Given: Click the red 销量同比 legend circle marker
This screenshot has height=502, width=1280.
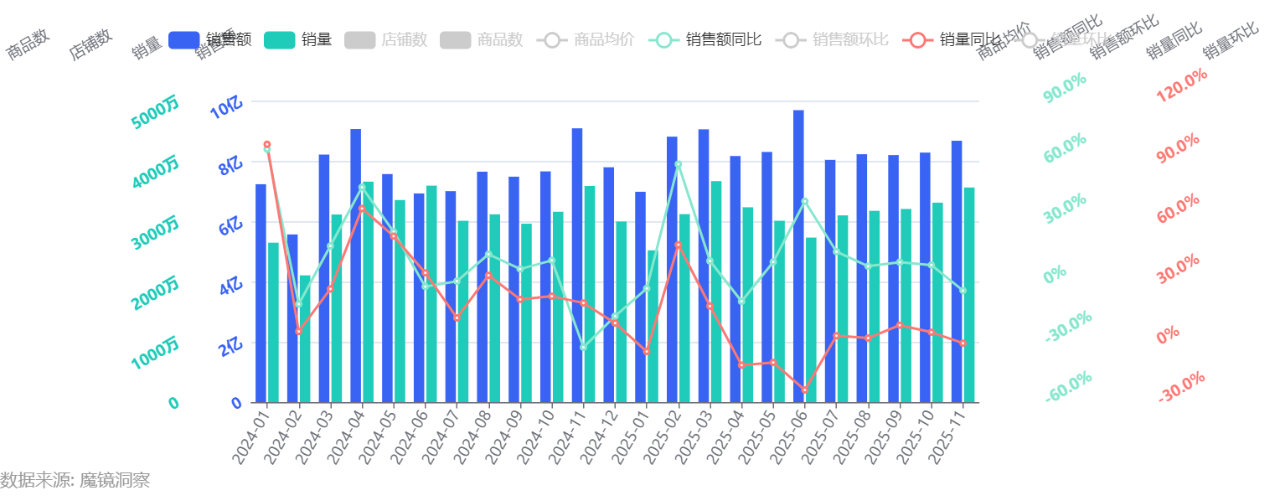Looking at the screenshot, I should 918,40.
